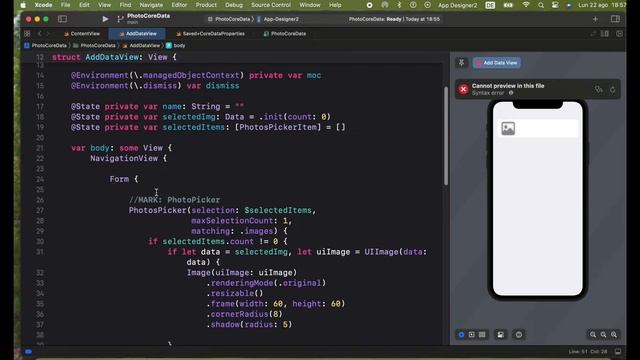
Task: Pin the canvas preview
Action: (x=461, y=62)
